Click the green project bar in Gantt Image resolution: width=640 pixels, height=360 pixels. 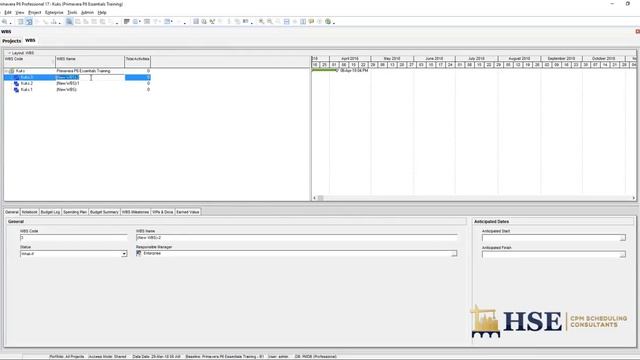tap(324, 70)
